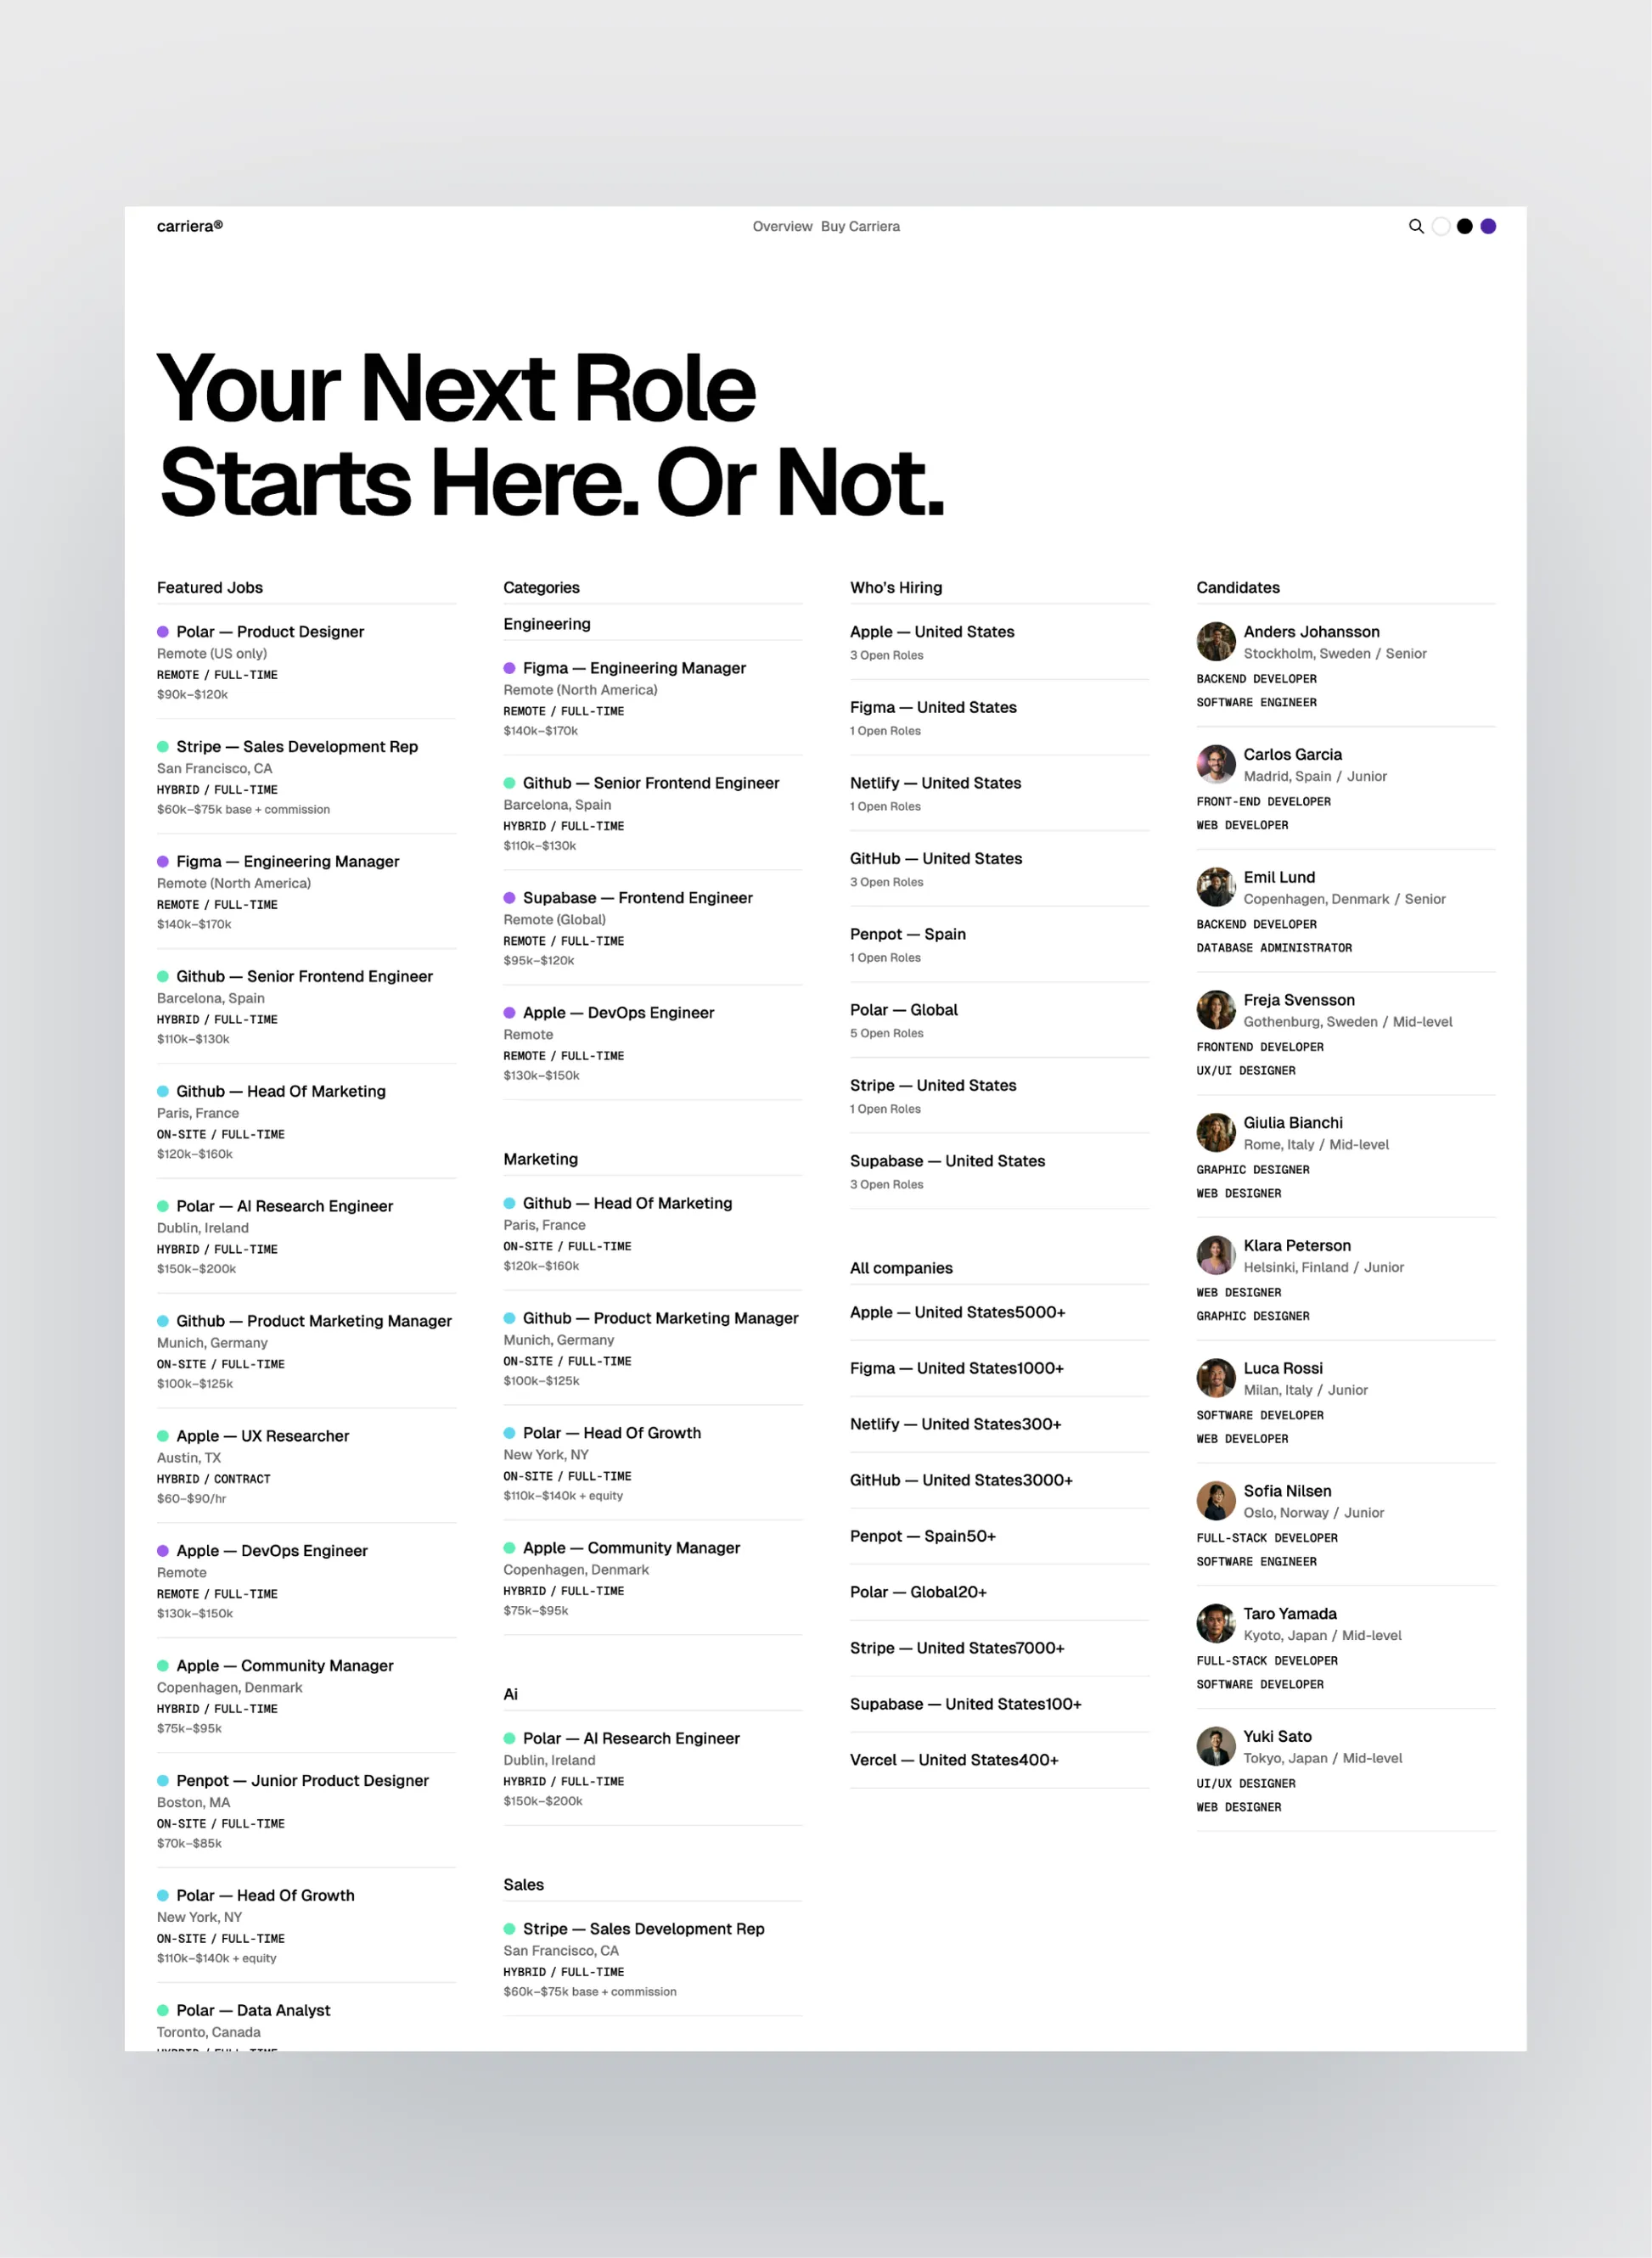Viewport: 1652px width, 2258px height.
Task: Click the green dot beside Stripe Sales Development Rep
Action: tap(163, 747)
